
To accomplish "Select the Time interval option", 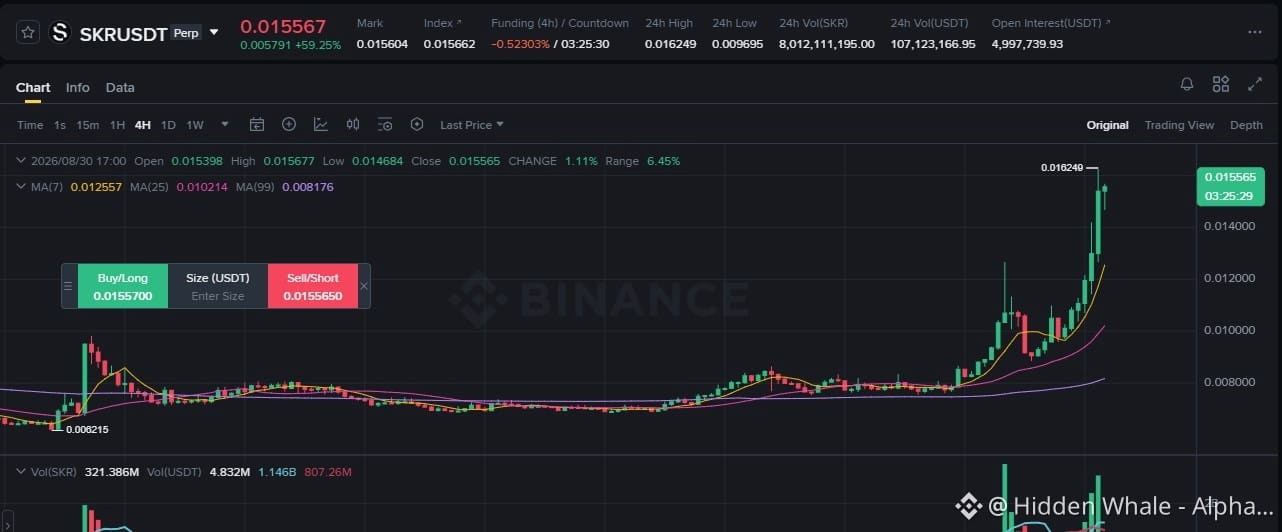I will point(30,125).
